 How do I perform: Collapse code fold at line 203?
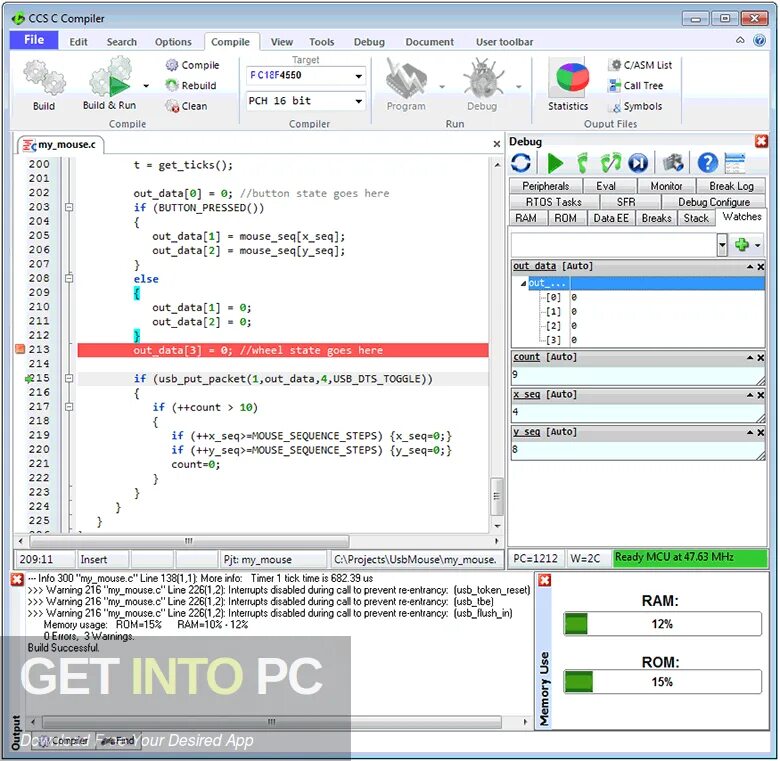[69, 207]
